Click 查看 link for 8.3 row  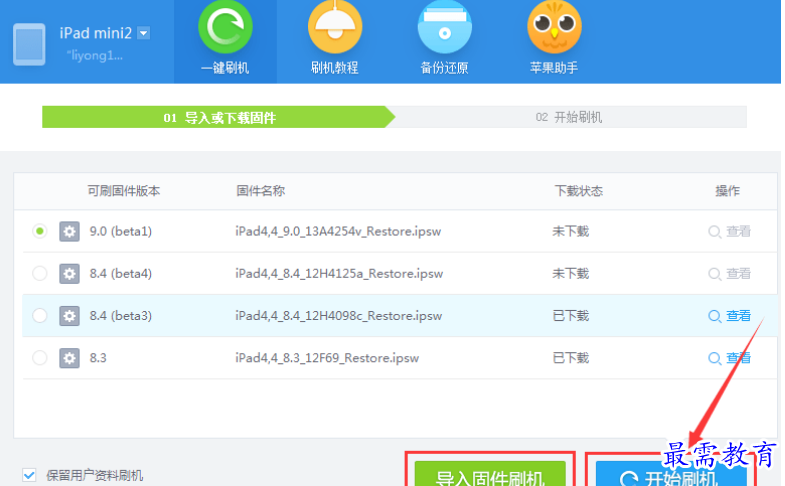coord(739,358)
